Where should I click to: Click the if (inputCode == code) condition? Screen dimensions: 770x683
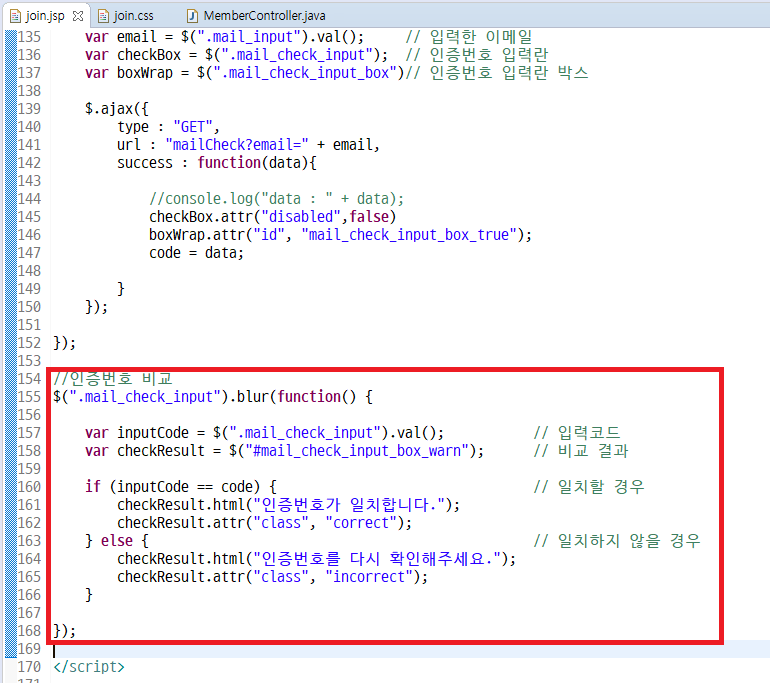[x=181, y=487]
